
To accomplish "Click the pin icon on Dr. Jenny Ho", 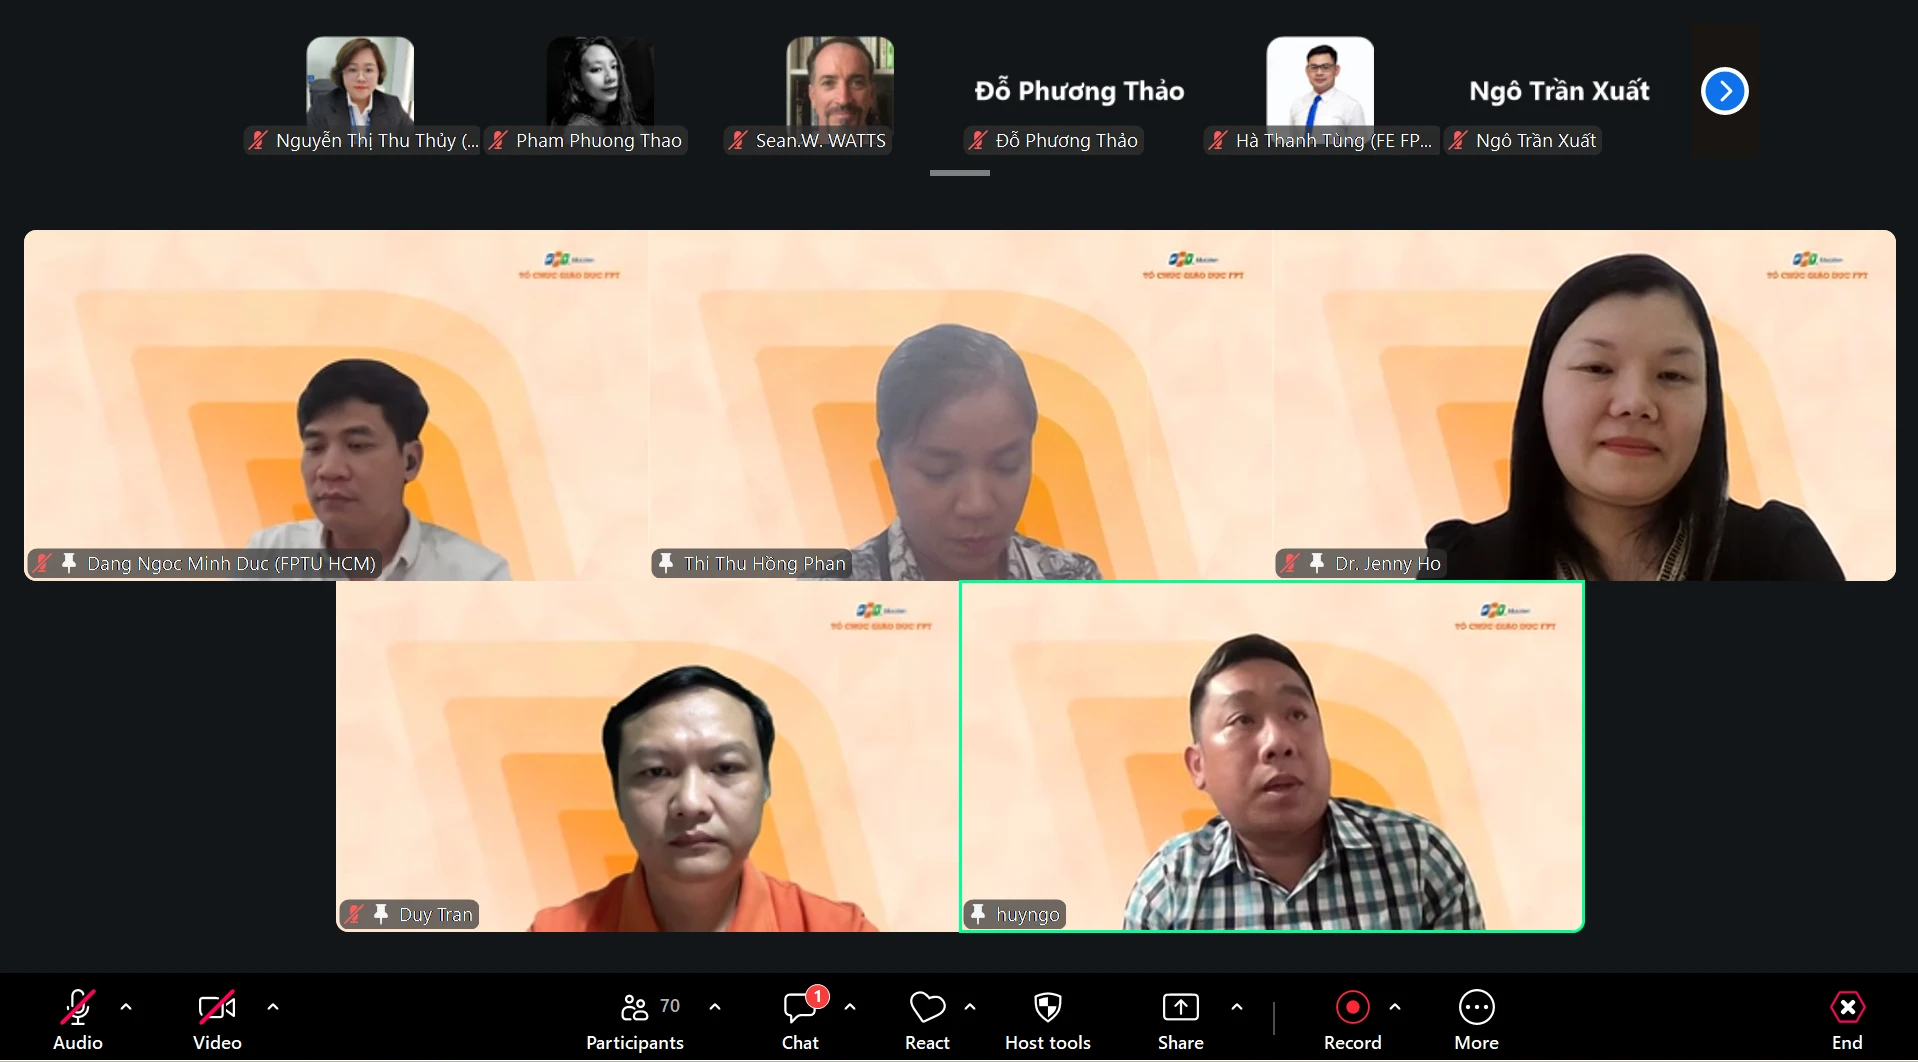I will click(1317, 563).
